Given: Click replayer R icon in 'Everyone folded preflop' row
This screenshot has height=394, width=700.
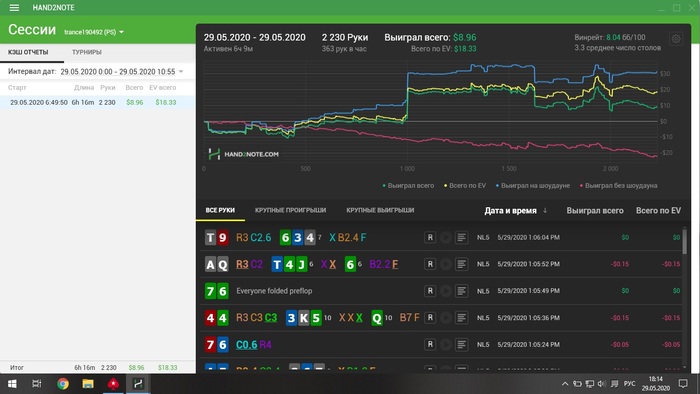Looking at the screenshot, I should [x=430, y=291].
